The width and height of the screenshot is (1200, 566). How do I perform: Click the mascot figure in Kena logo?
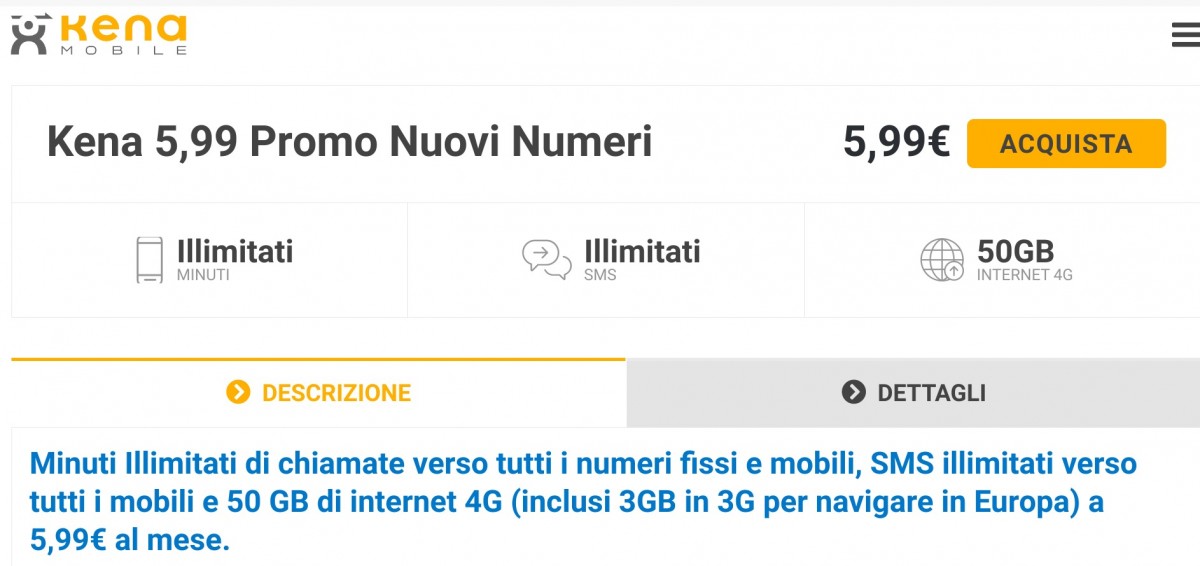click(31, 35)
